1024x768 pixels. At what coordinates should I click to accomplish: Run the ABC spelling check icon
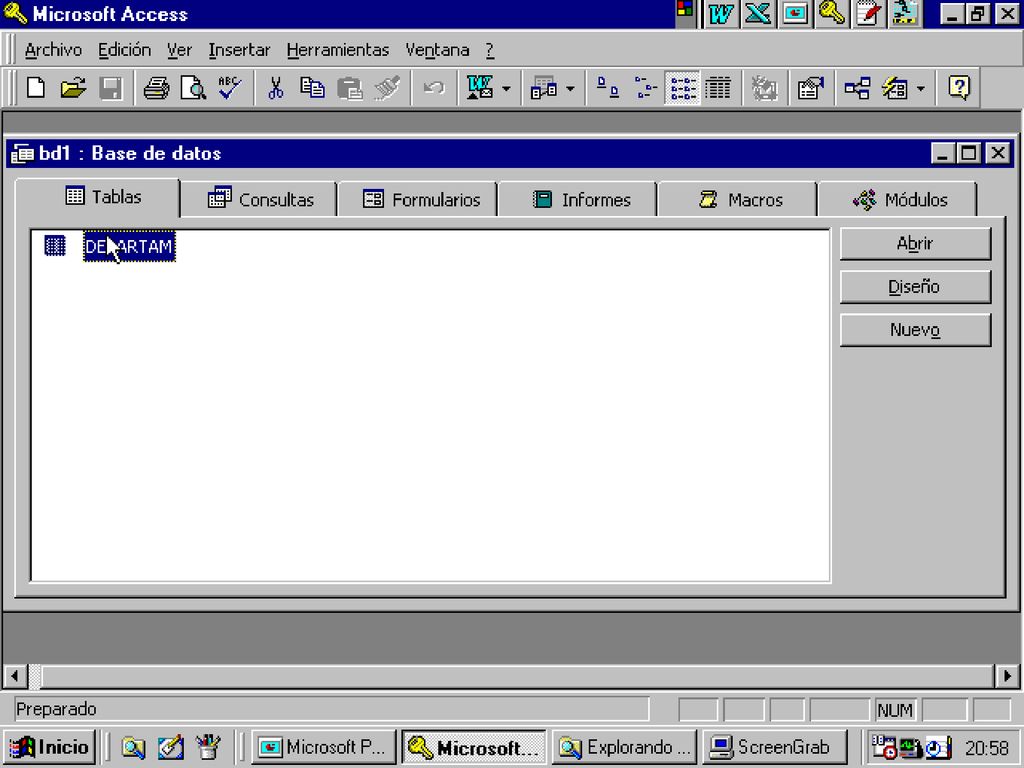pyautogui.click(x=230, y=88)
